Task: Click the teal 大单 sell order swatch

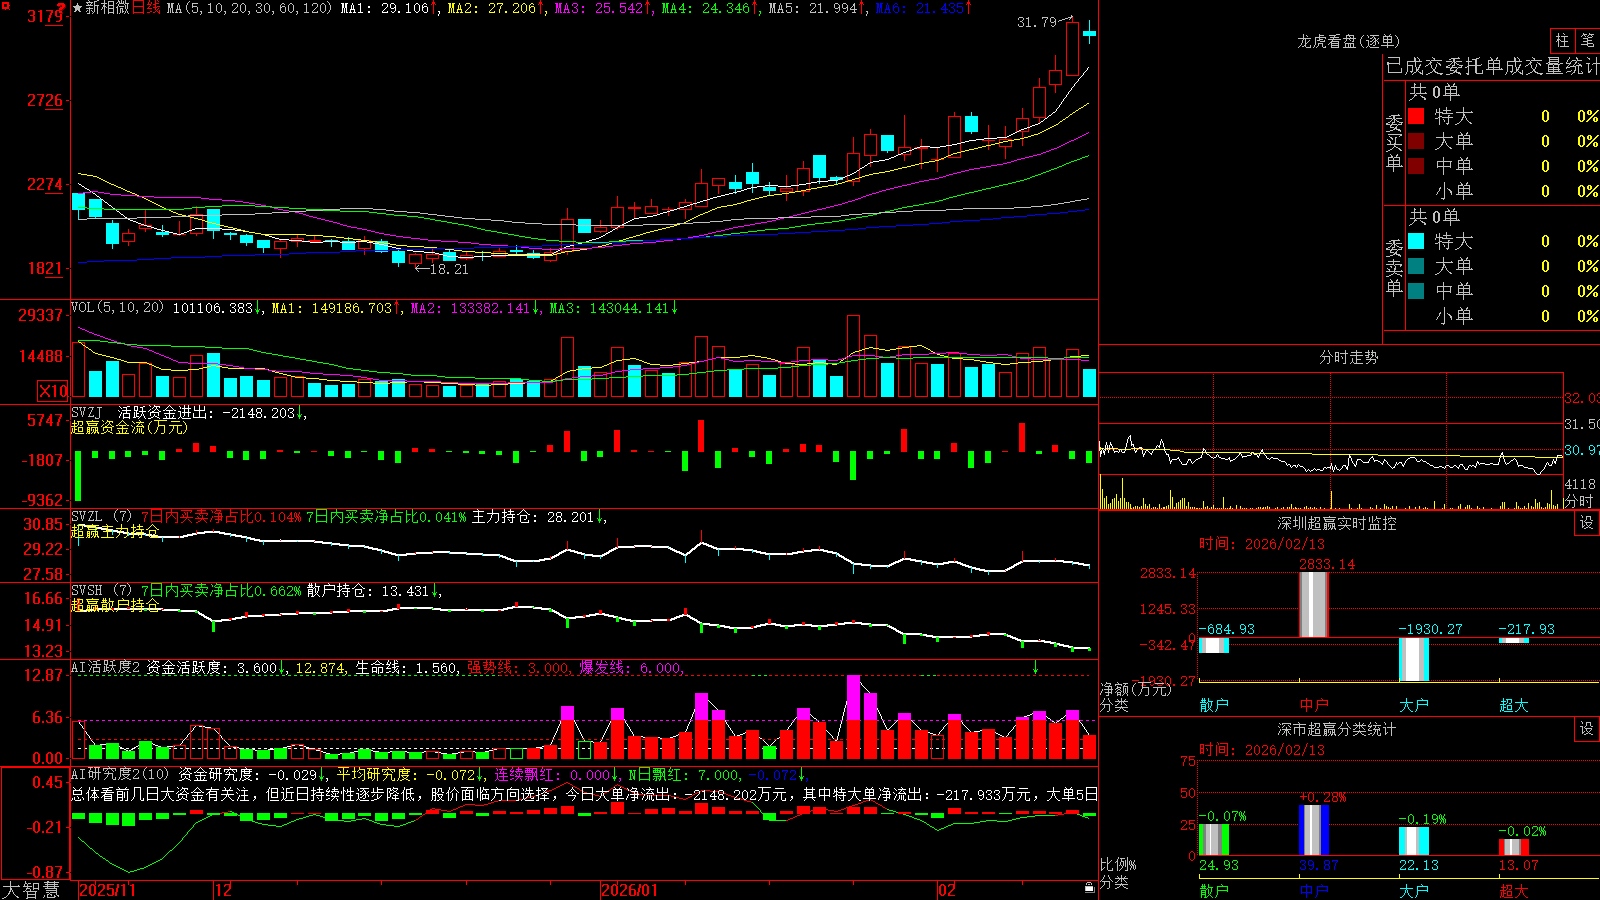Action: 1416,266
